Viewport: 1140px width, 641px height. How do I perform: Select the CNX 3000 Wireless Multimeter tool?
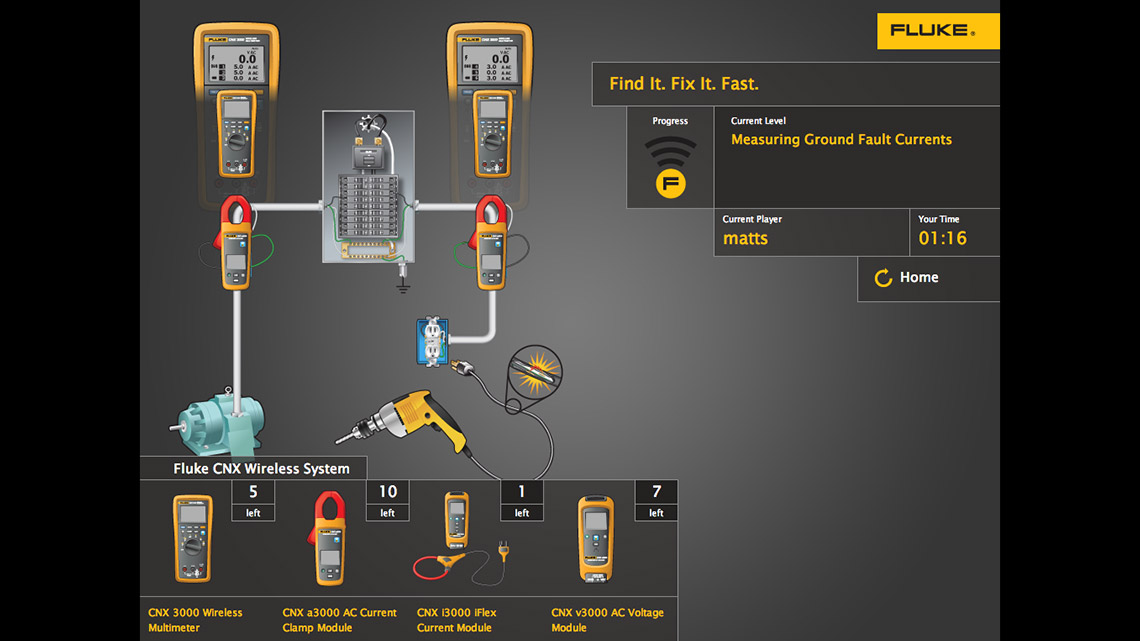[x=193, y=538]
